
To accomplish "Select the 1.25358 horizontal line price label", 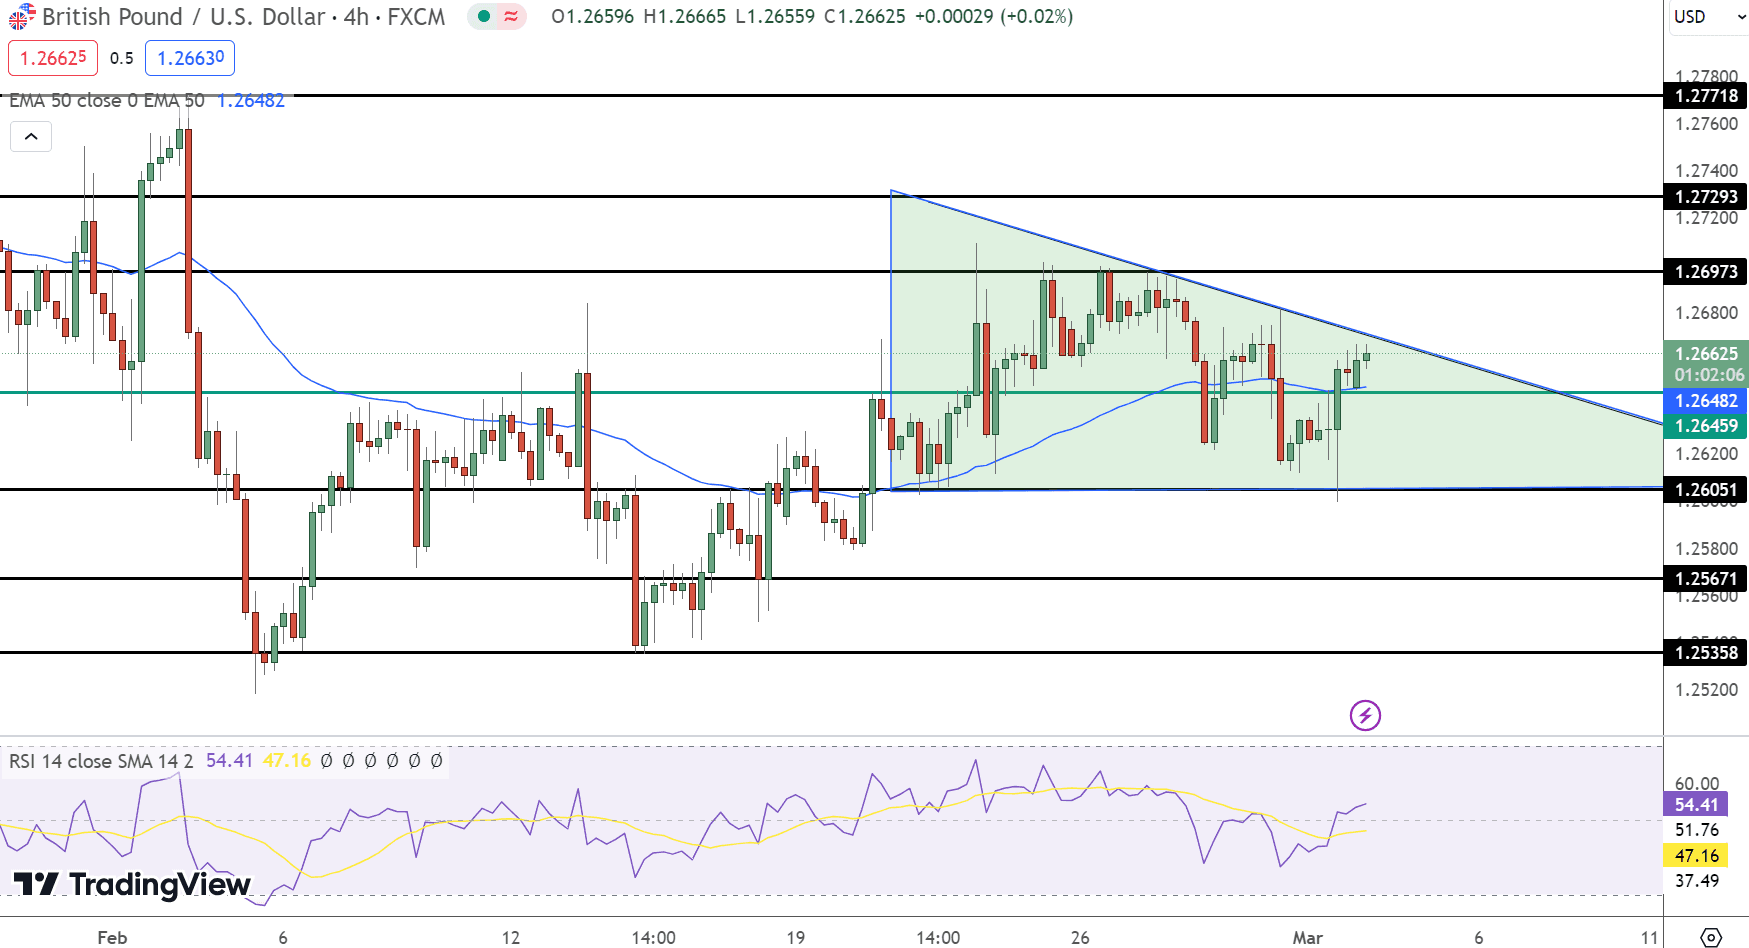I will [1706, 653].
